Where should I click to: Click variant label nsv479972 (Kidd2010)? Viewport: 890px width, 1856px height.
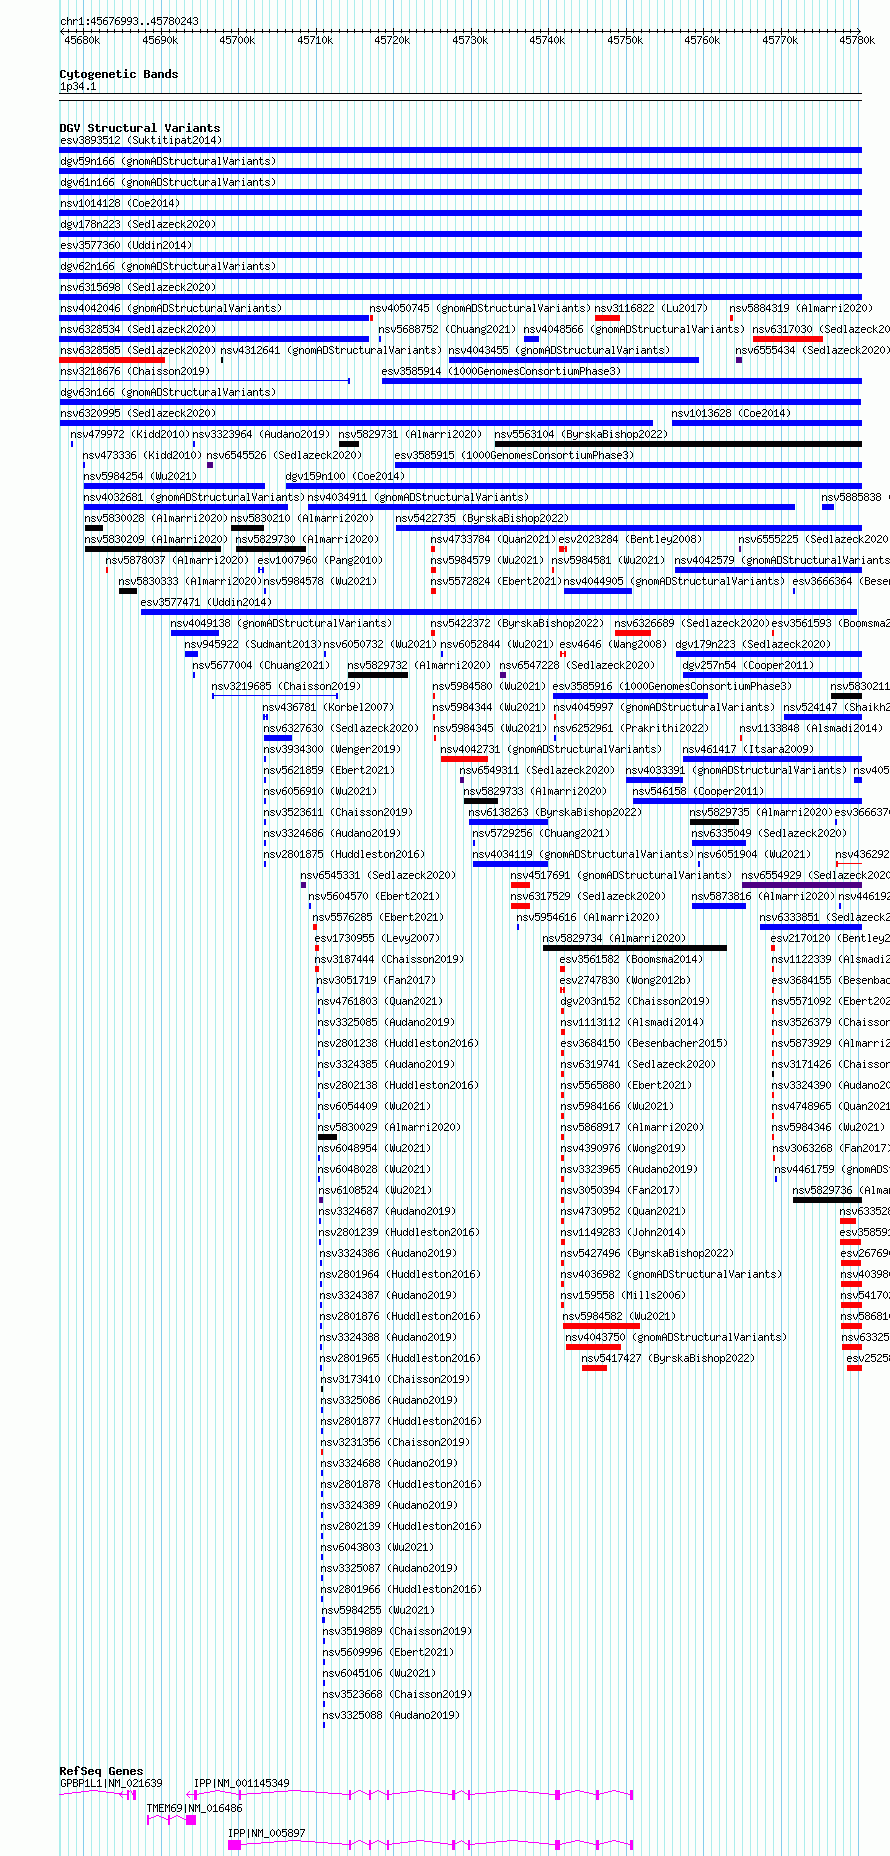coord(129,434)
